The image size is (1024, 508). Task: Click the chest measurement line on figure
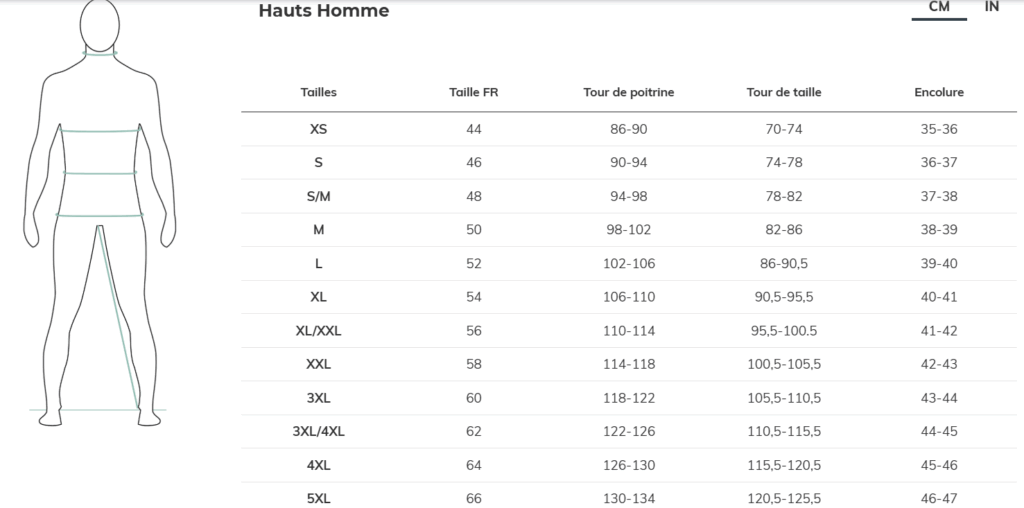pyautogui.click(x=100, y=131)
